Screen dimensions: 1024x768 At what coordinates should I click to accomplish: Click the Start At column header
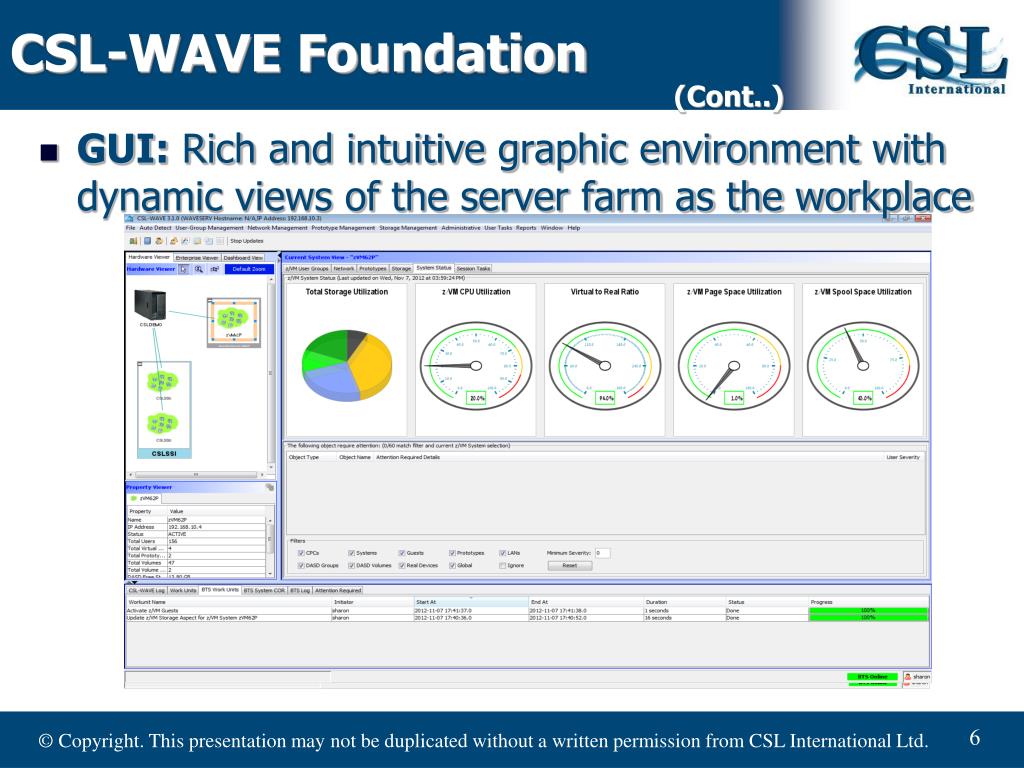pyautogui.click(x=471, y=602)
